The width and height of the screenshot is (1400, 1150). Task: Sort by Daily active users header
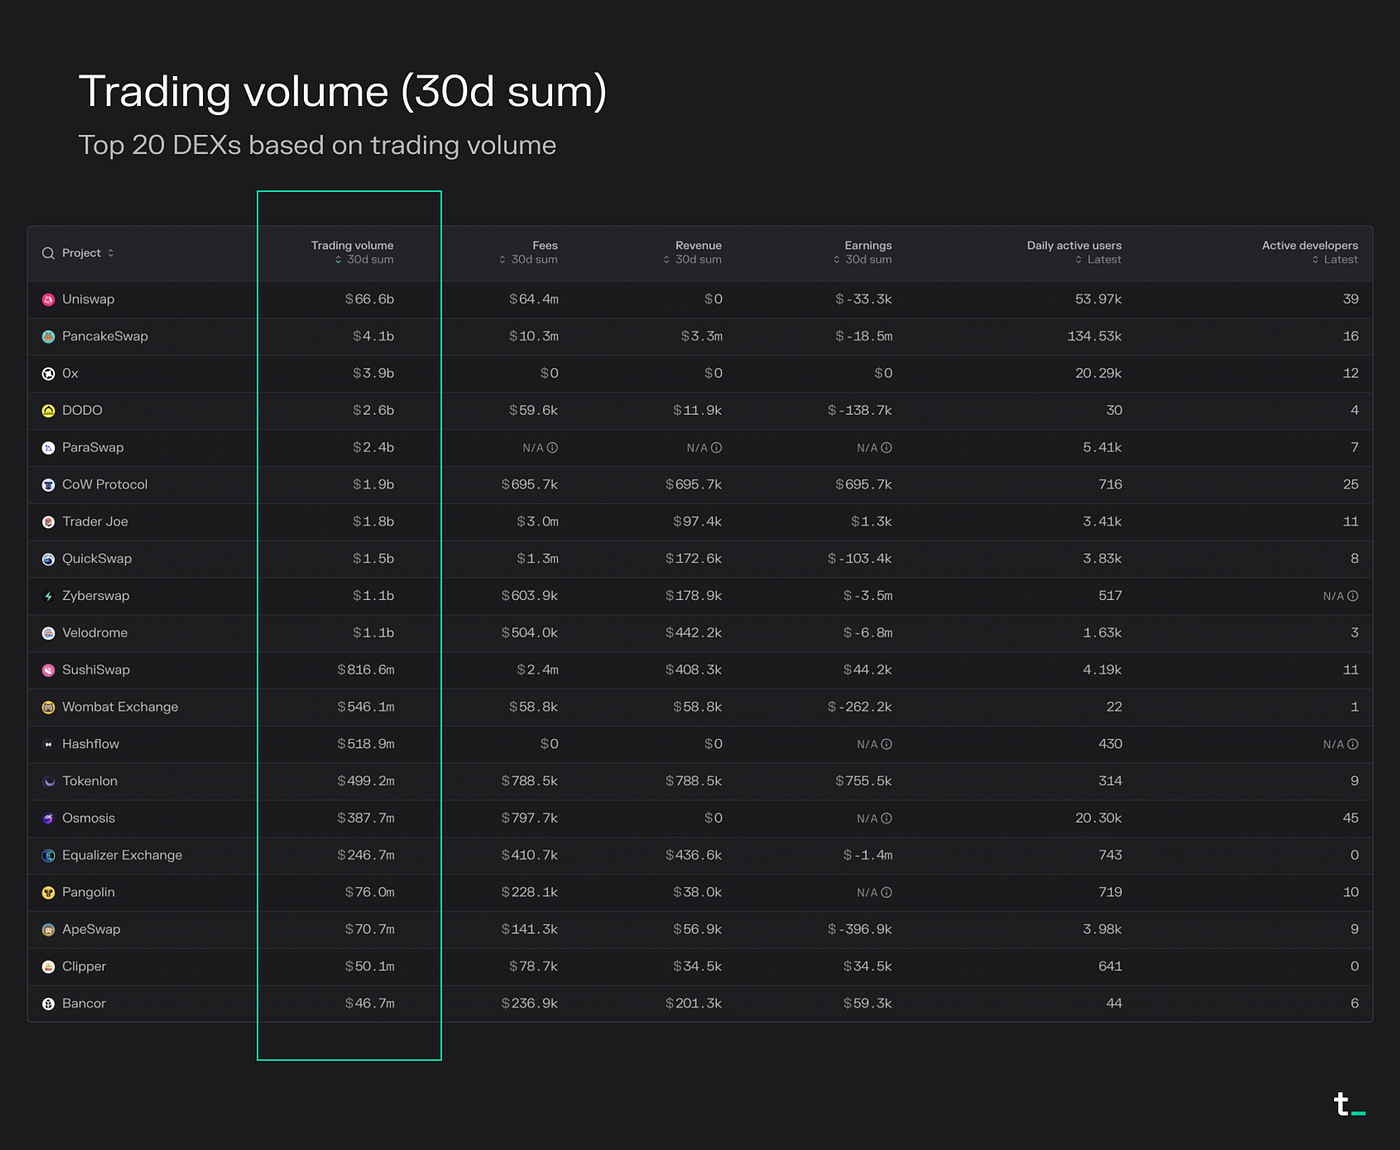1074,252
